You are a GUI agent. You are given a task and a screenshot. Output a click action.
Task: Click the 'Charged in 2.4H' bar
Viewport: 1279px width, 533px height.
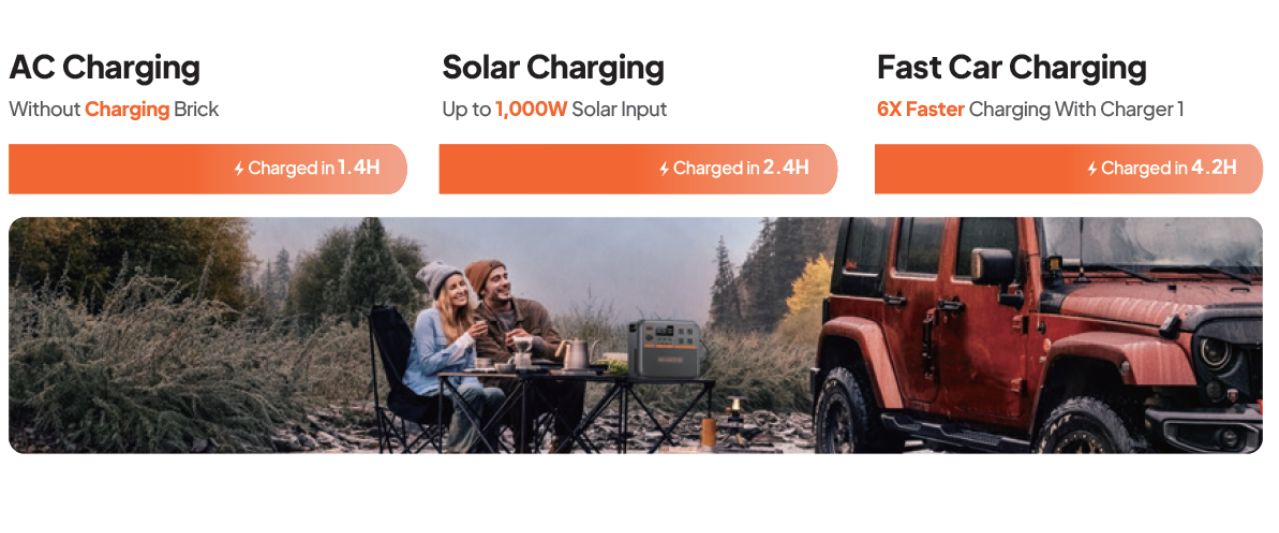[x=638, y=169]
